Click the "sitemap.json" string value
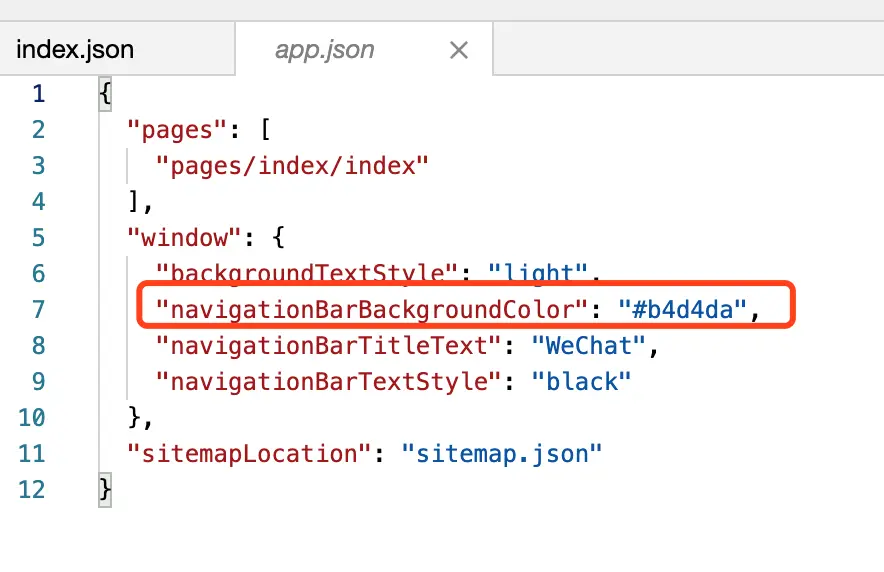This screenshot has height=572, width=884. click(x=502, y=454)
